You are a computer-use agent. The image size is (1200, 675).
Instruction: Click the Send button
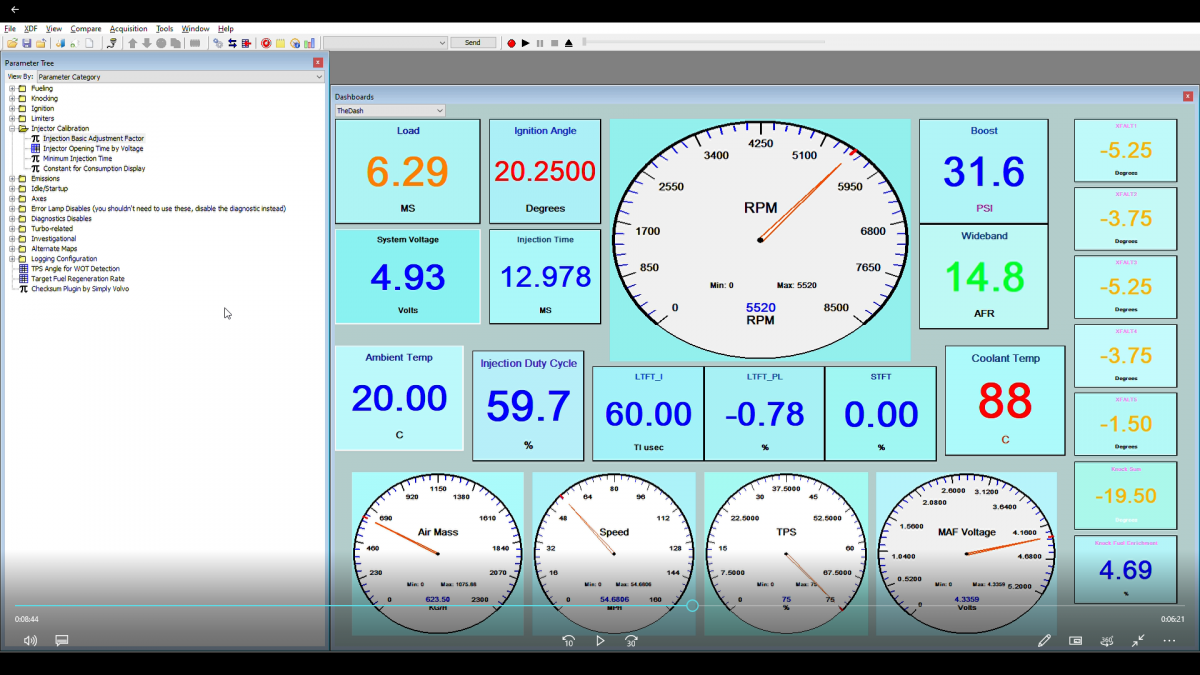(473, 43)
